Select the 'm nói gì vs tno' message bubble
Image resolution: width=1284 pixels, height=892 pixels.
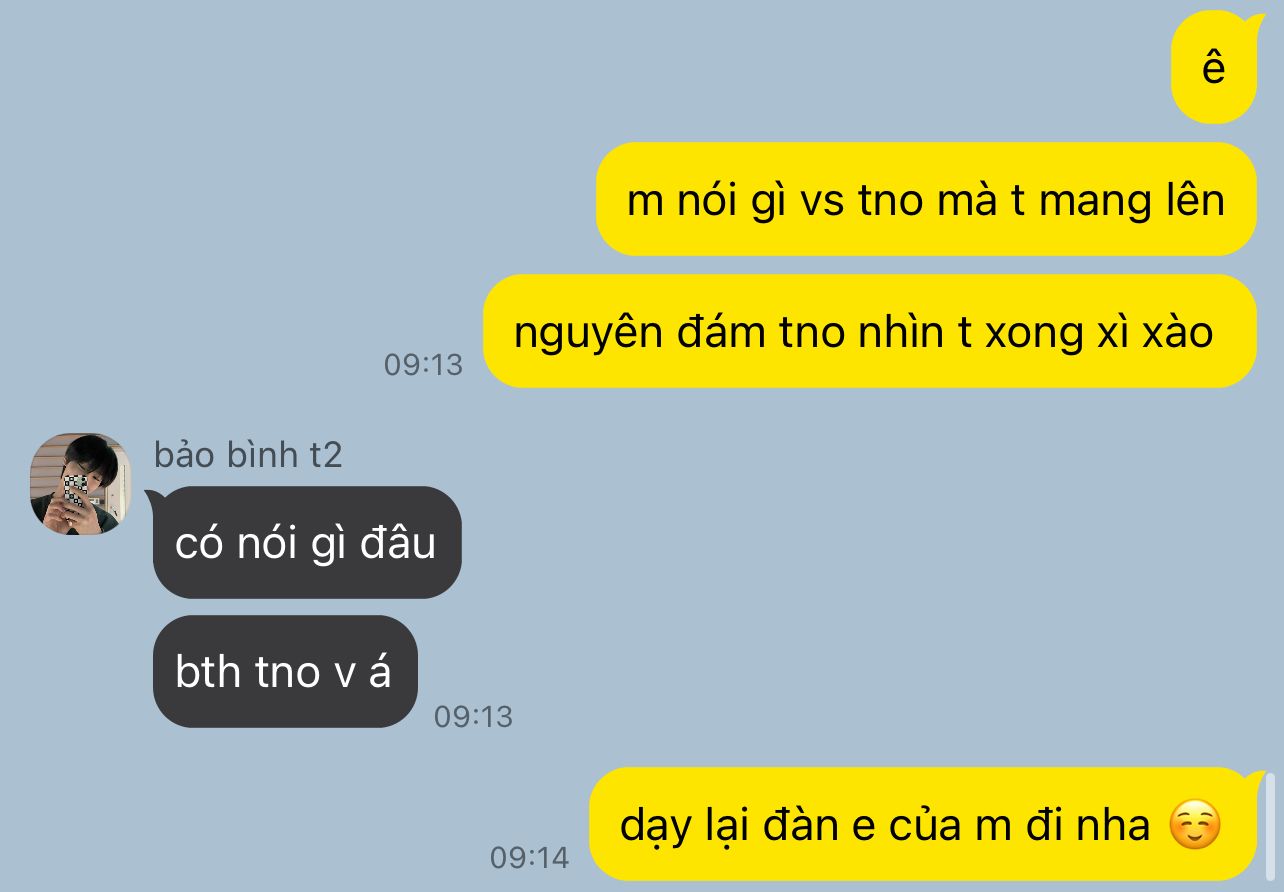[x=926, y=199]
